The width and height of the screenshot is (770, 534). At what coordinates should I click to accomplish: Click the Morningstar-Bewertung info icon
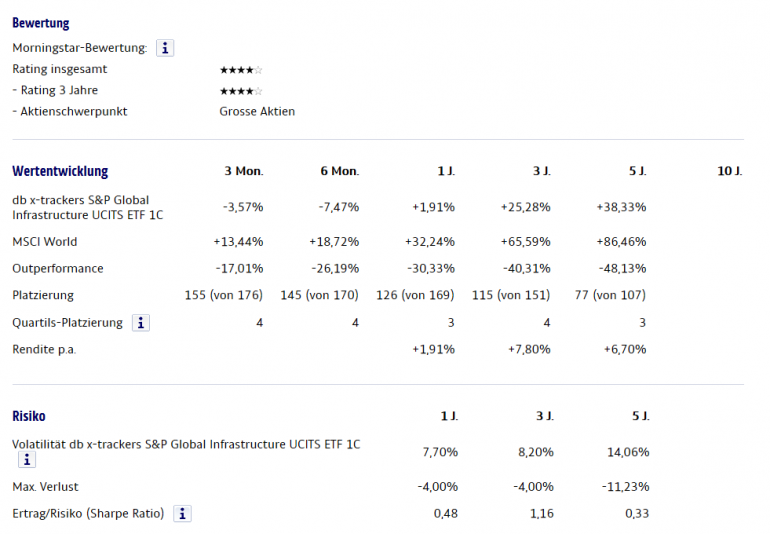[165, 48]
